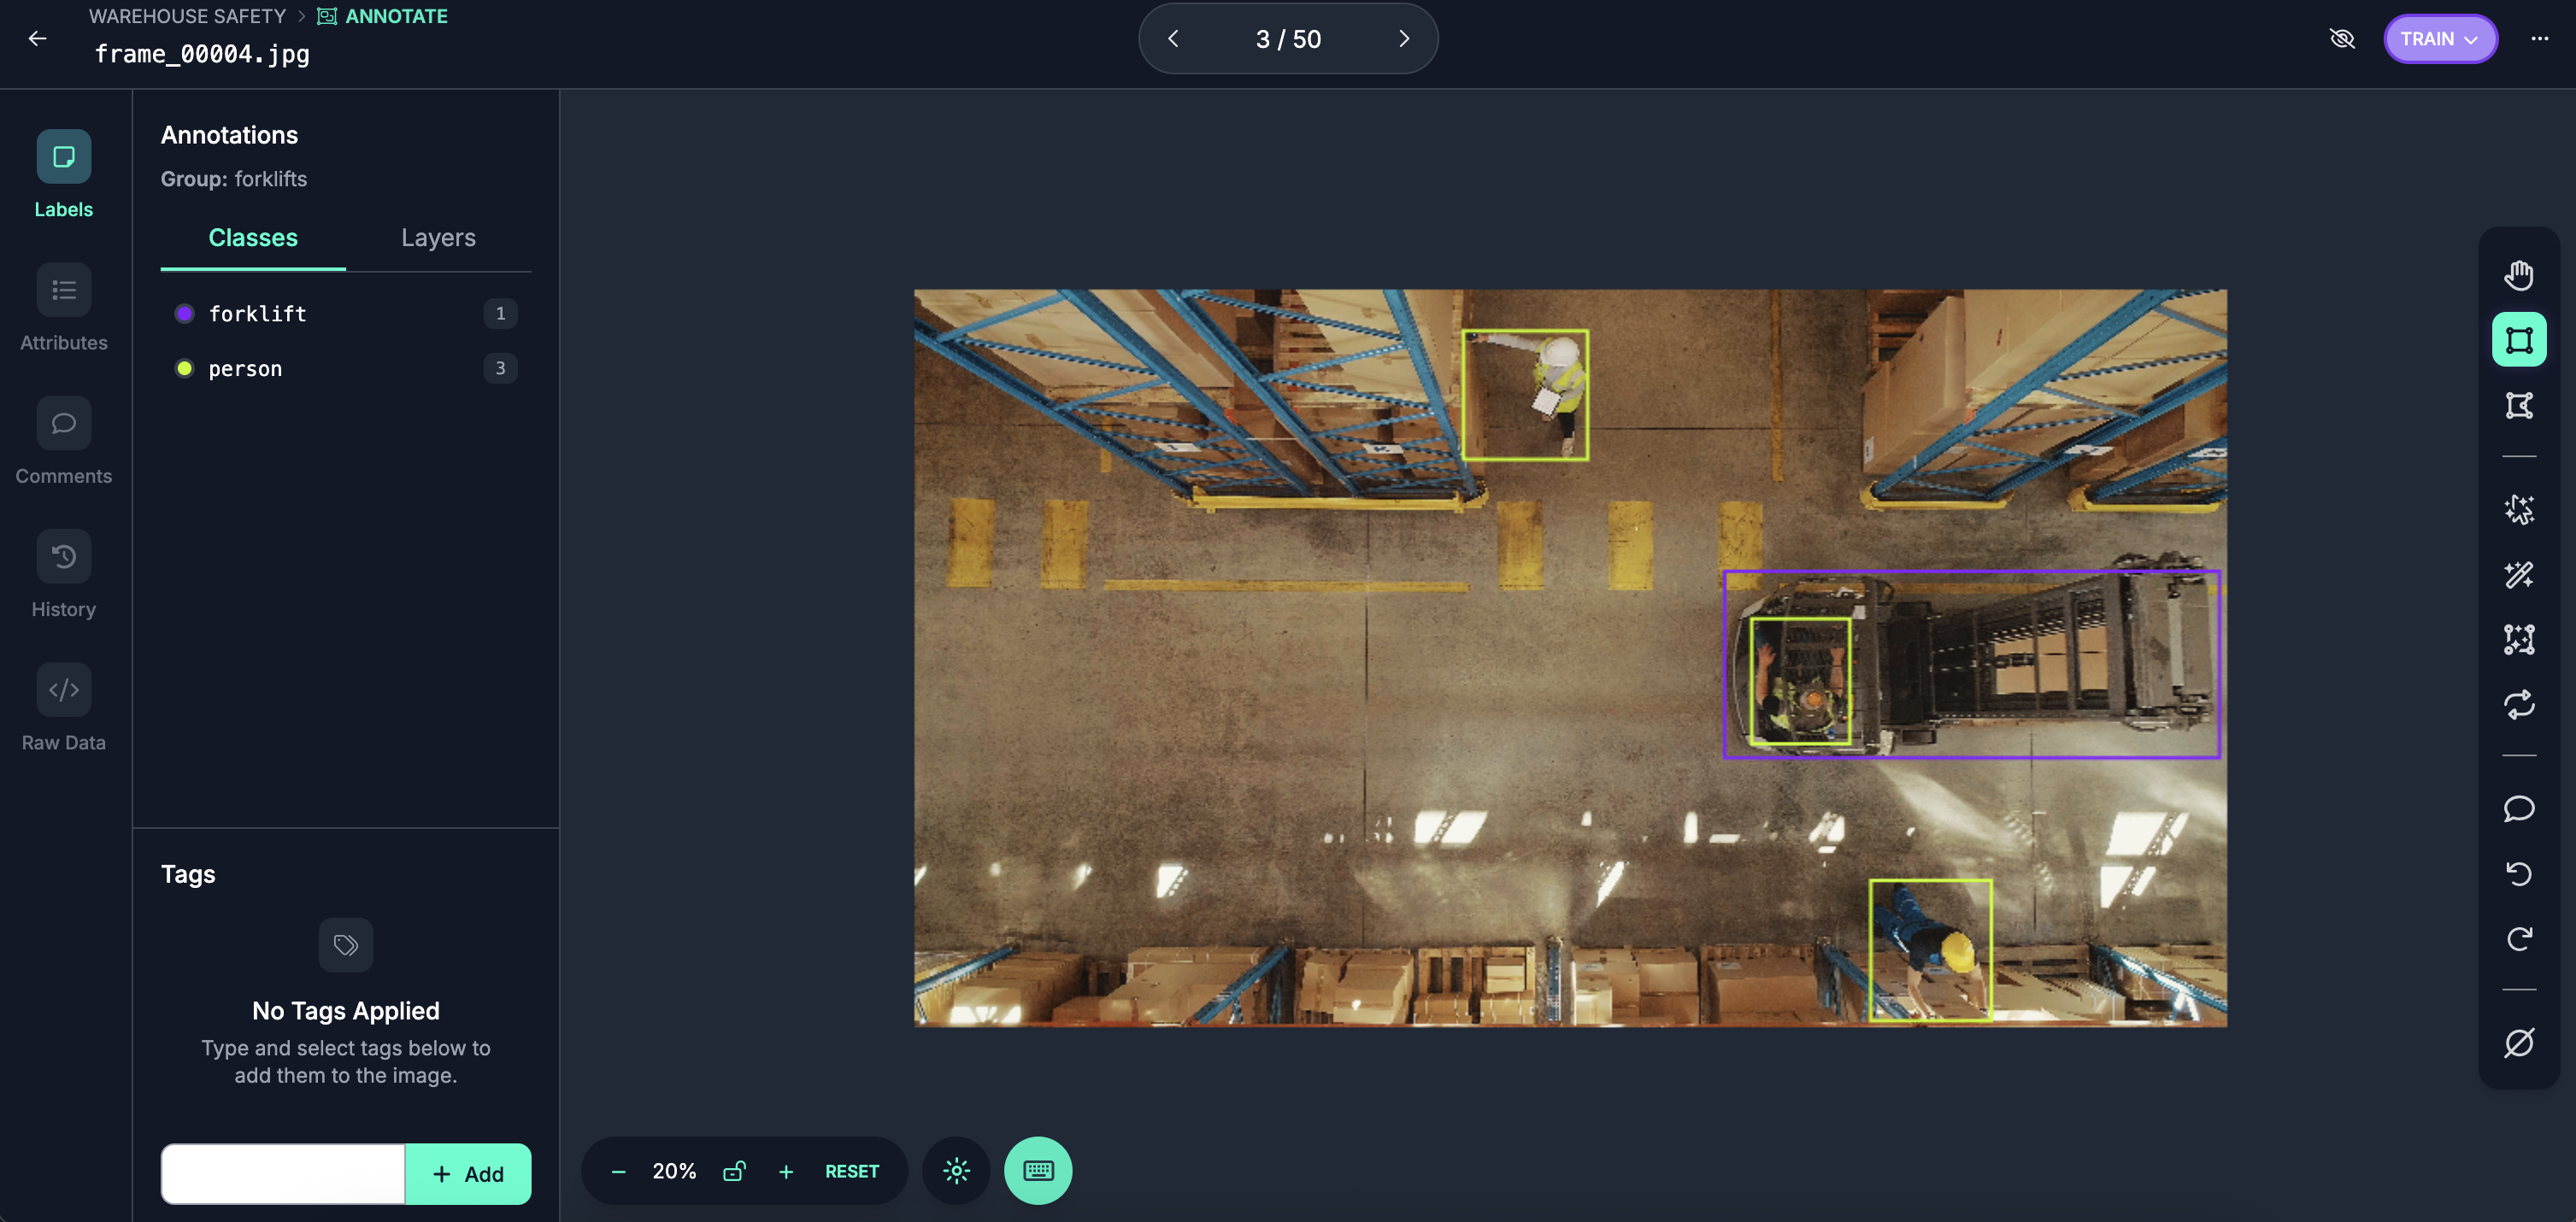Switch to the Layers tab
2576x1222 pixels.
(x=438, y=238)
